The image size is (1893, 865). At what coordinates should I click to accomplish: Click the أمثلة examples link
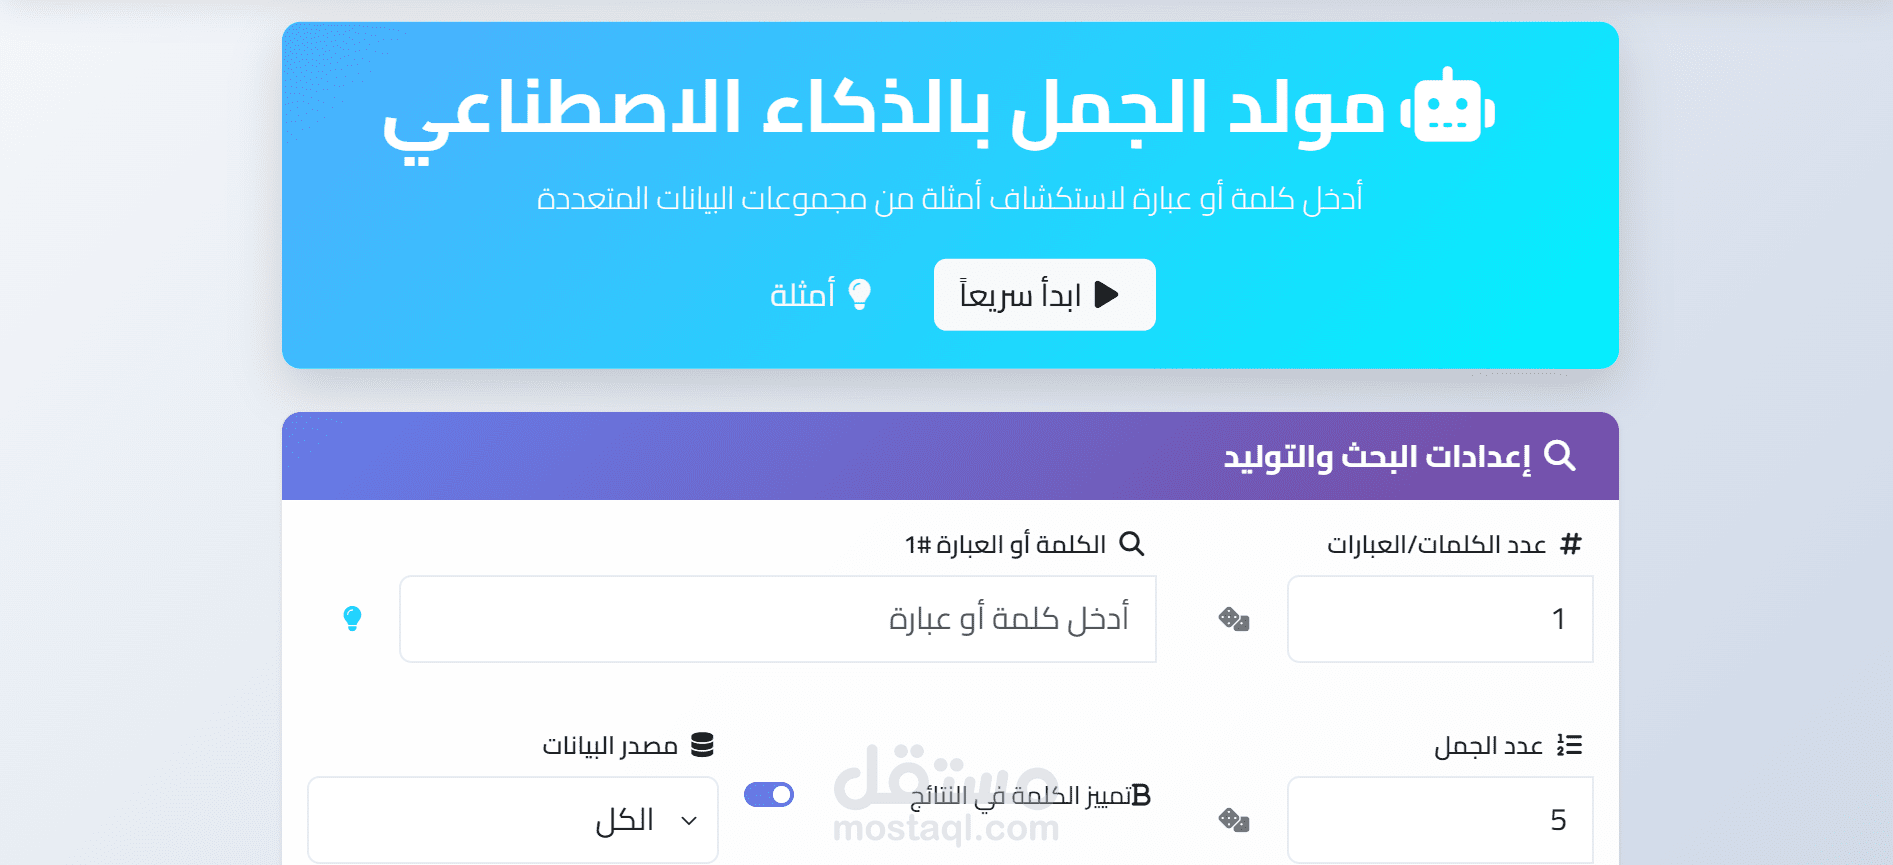click(803, 295)
